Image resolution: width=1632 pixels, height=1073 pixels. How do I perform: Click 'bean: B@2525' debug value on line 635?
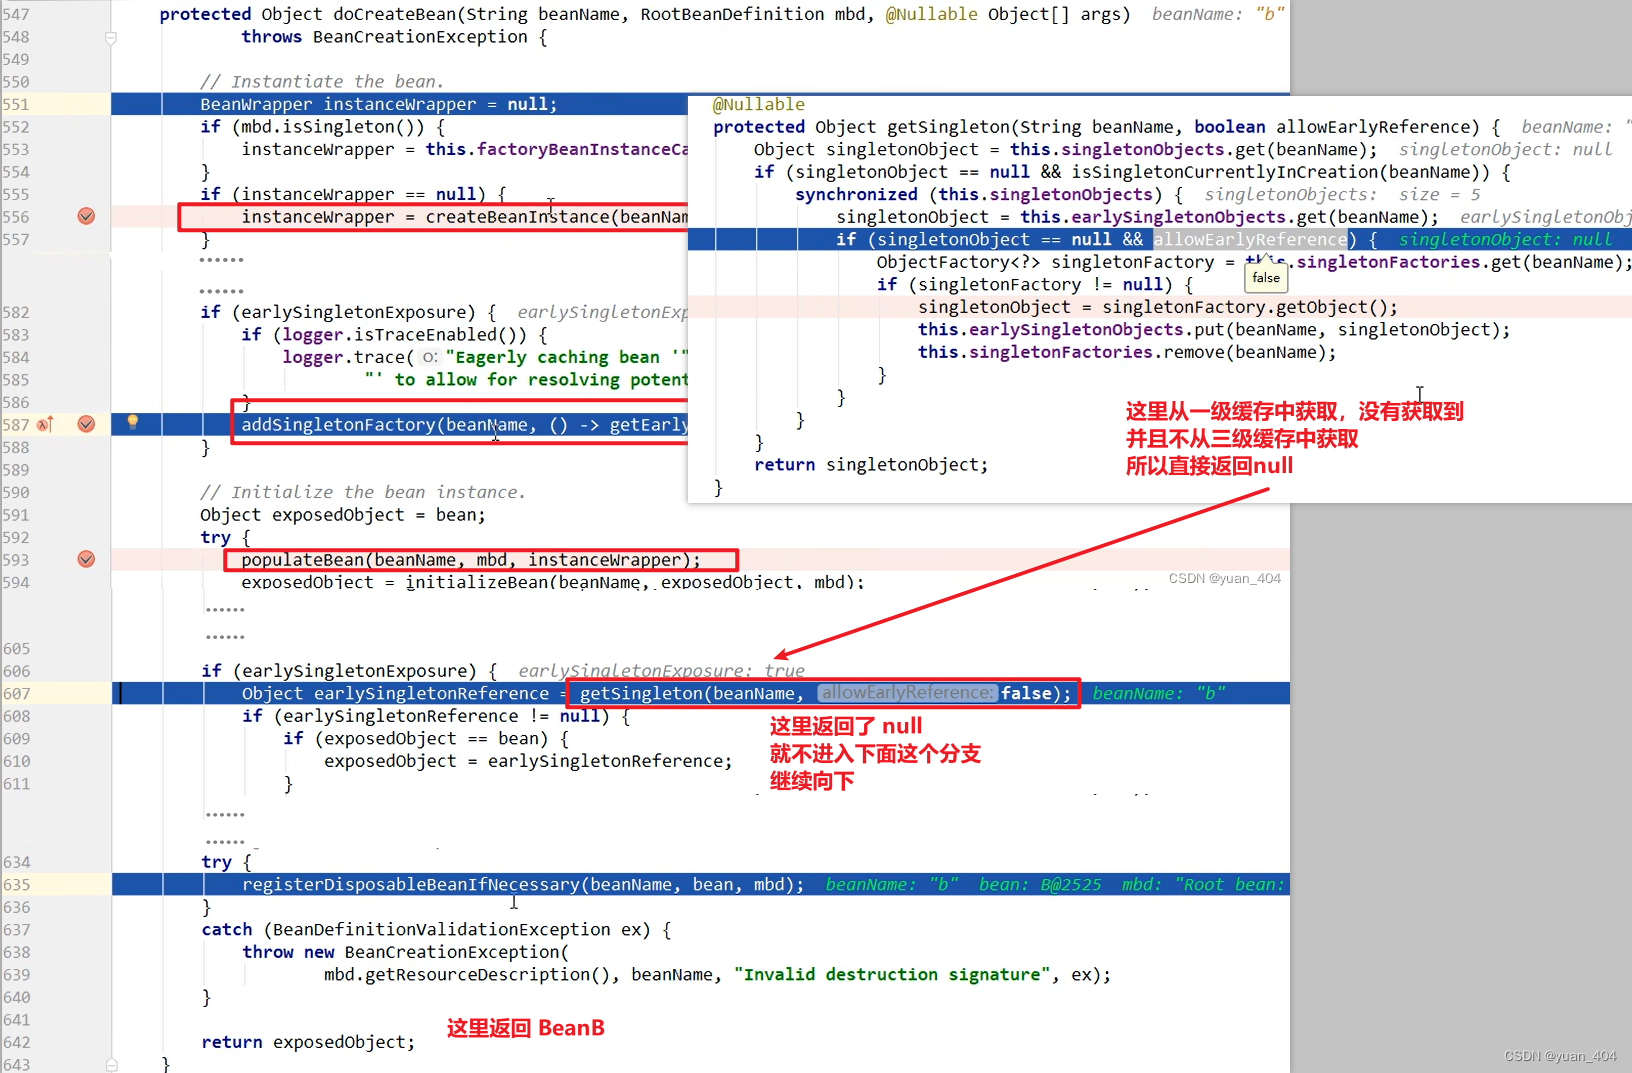click(1040, 885)
